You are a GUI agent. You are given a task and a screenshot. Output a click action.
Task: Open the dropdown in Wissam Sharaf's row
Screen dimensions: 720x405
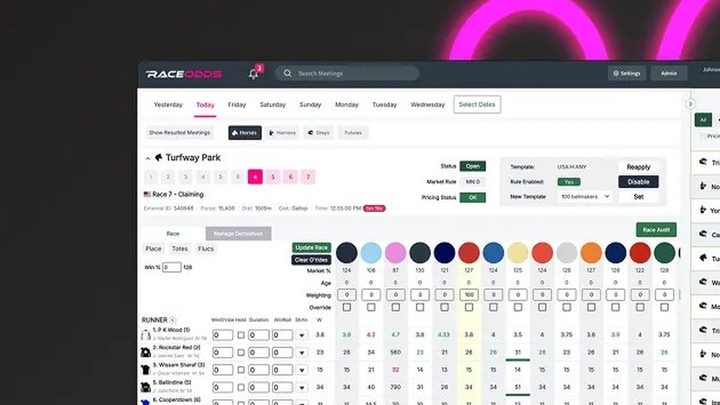pyautogui.click(x=302, y=370)
